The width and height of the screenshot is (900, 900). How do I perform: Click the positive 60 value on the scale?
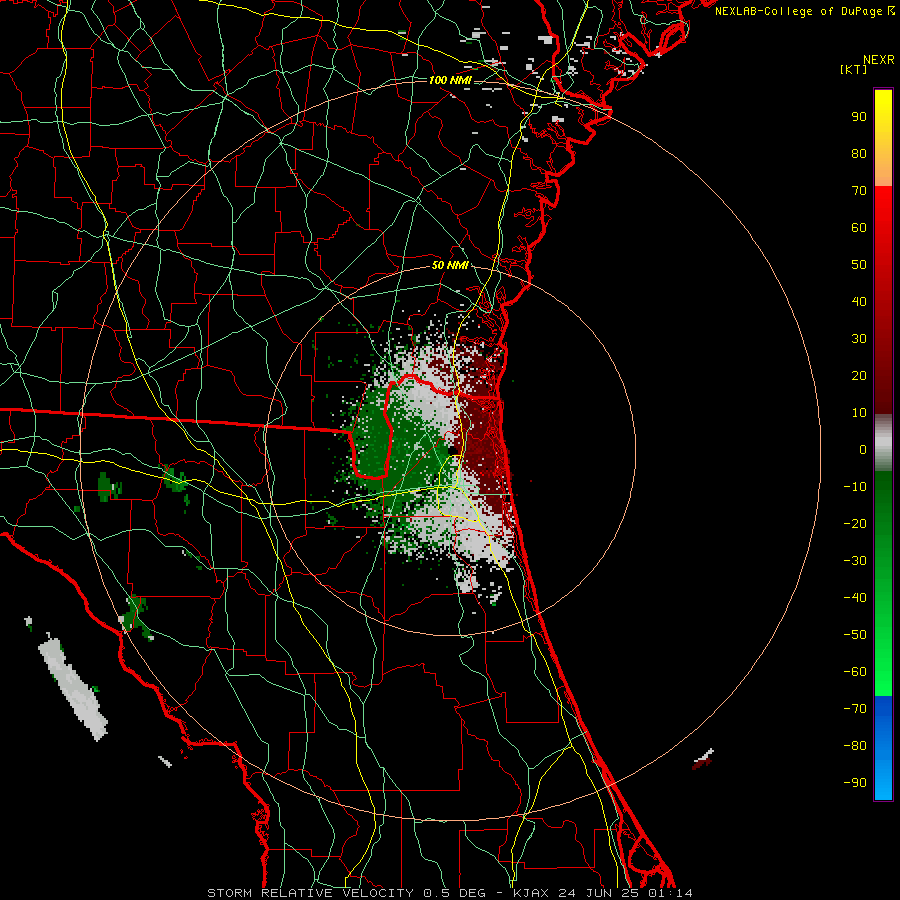click(x=859, y=227)
